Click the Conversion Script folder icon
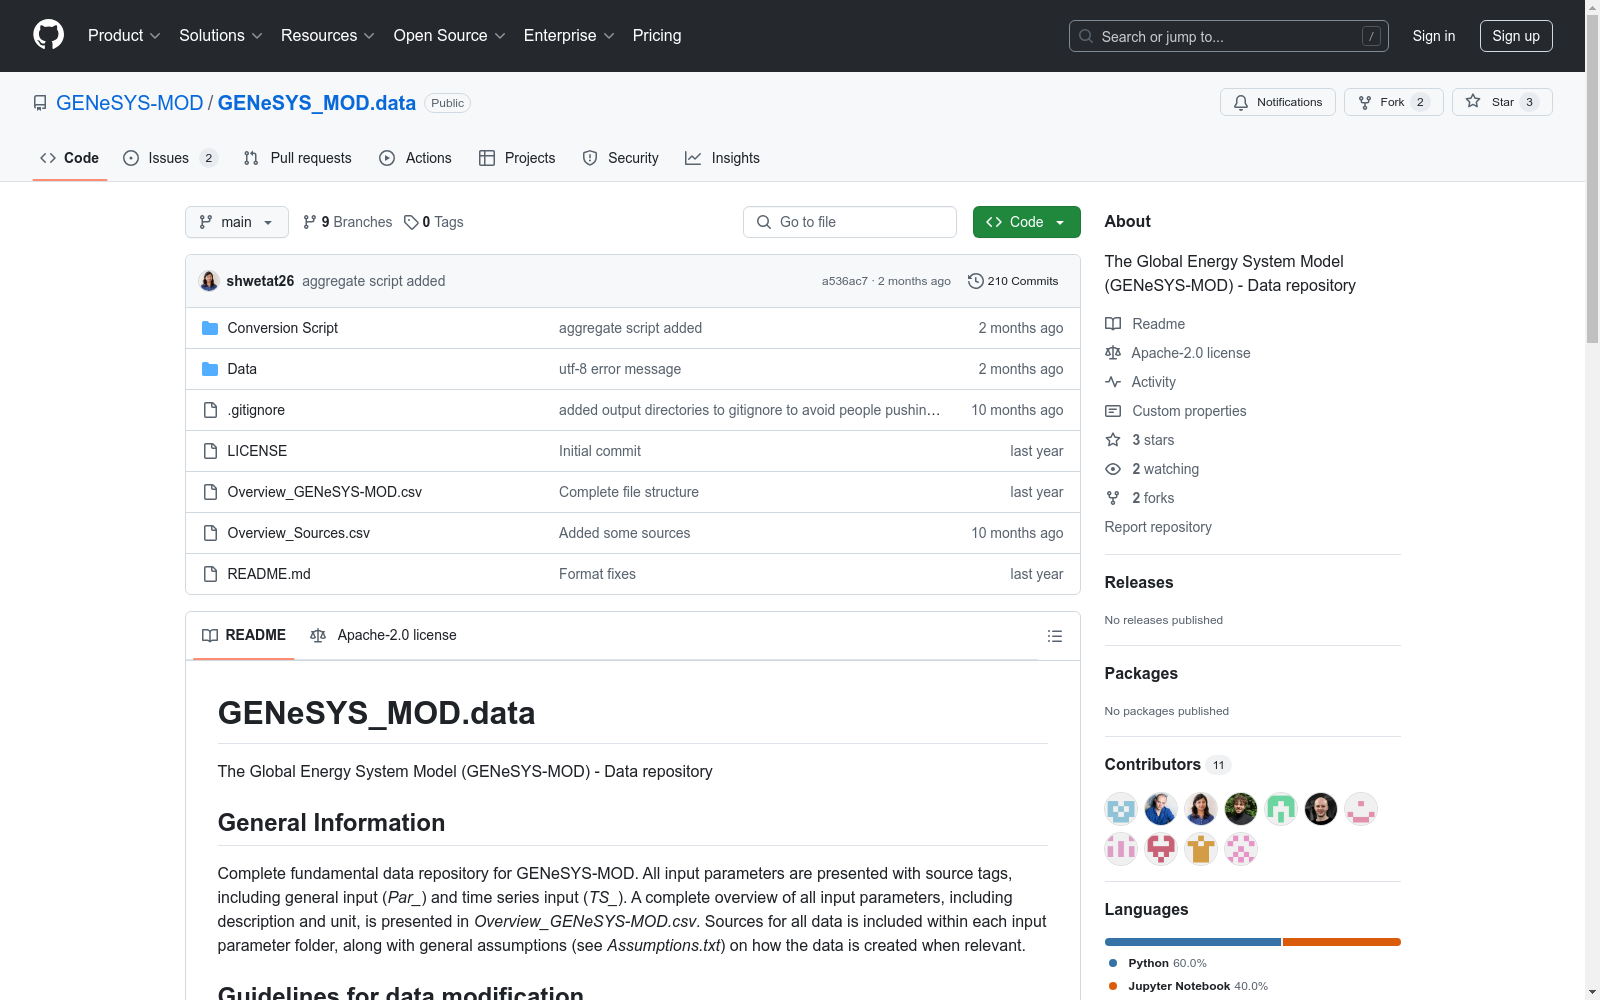The height and width of the screenshot is (1000, 1600). (x=210, y=328)
